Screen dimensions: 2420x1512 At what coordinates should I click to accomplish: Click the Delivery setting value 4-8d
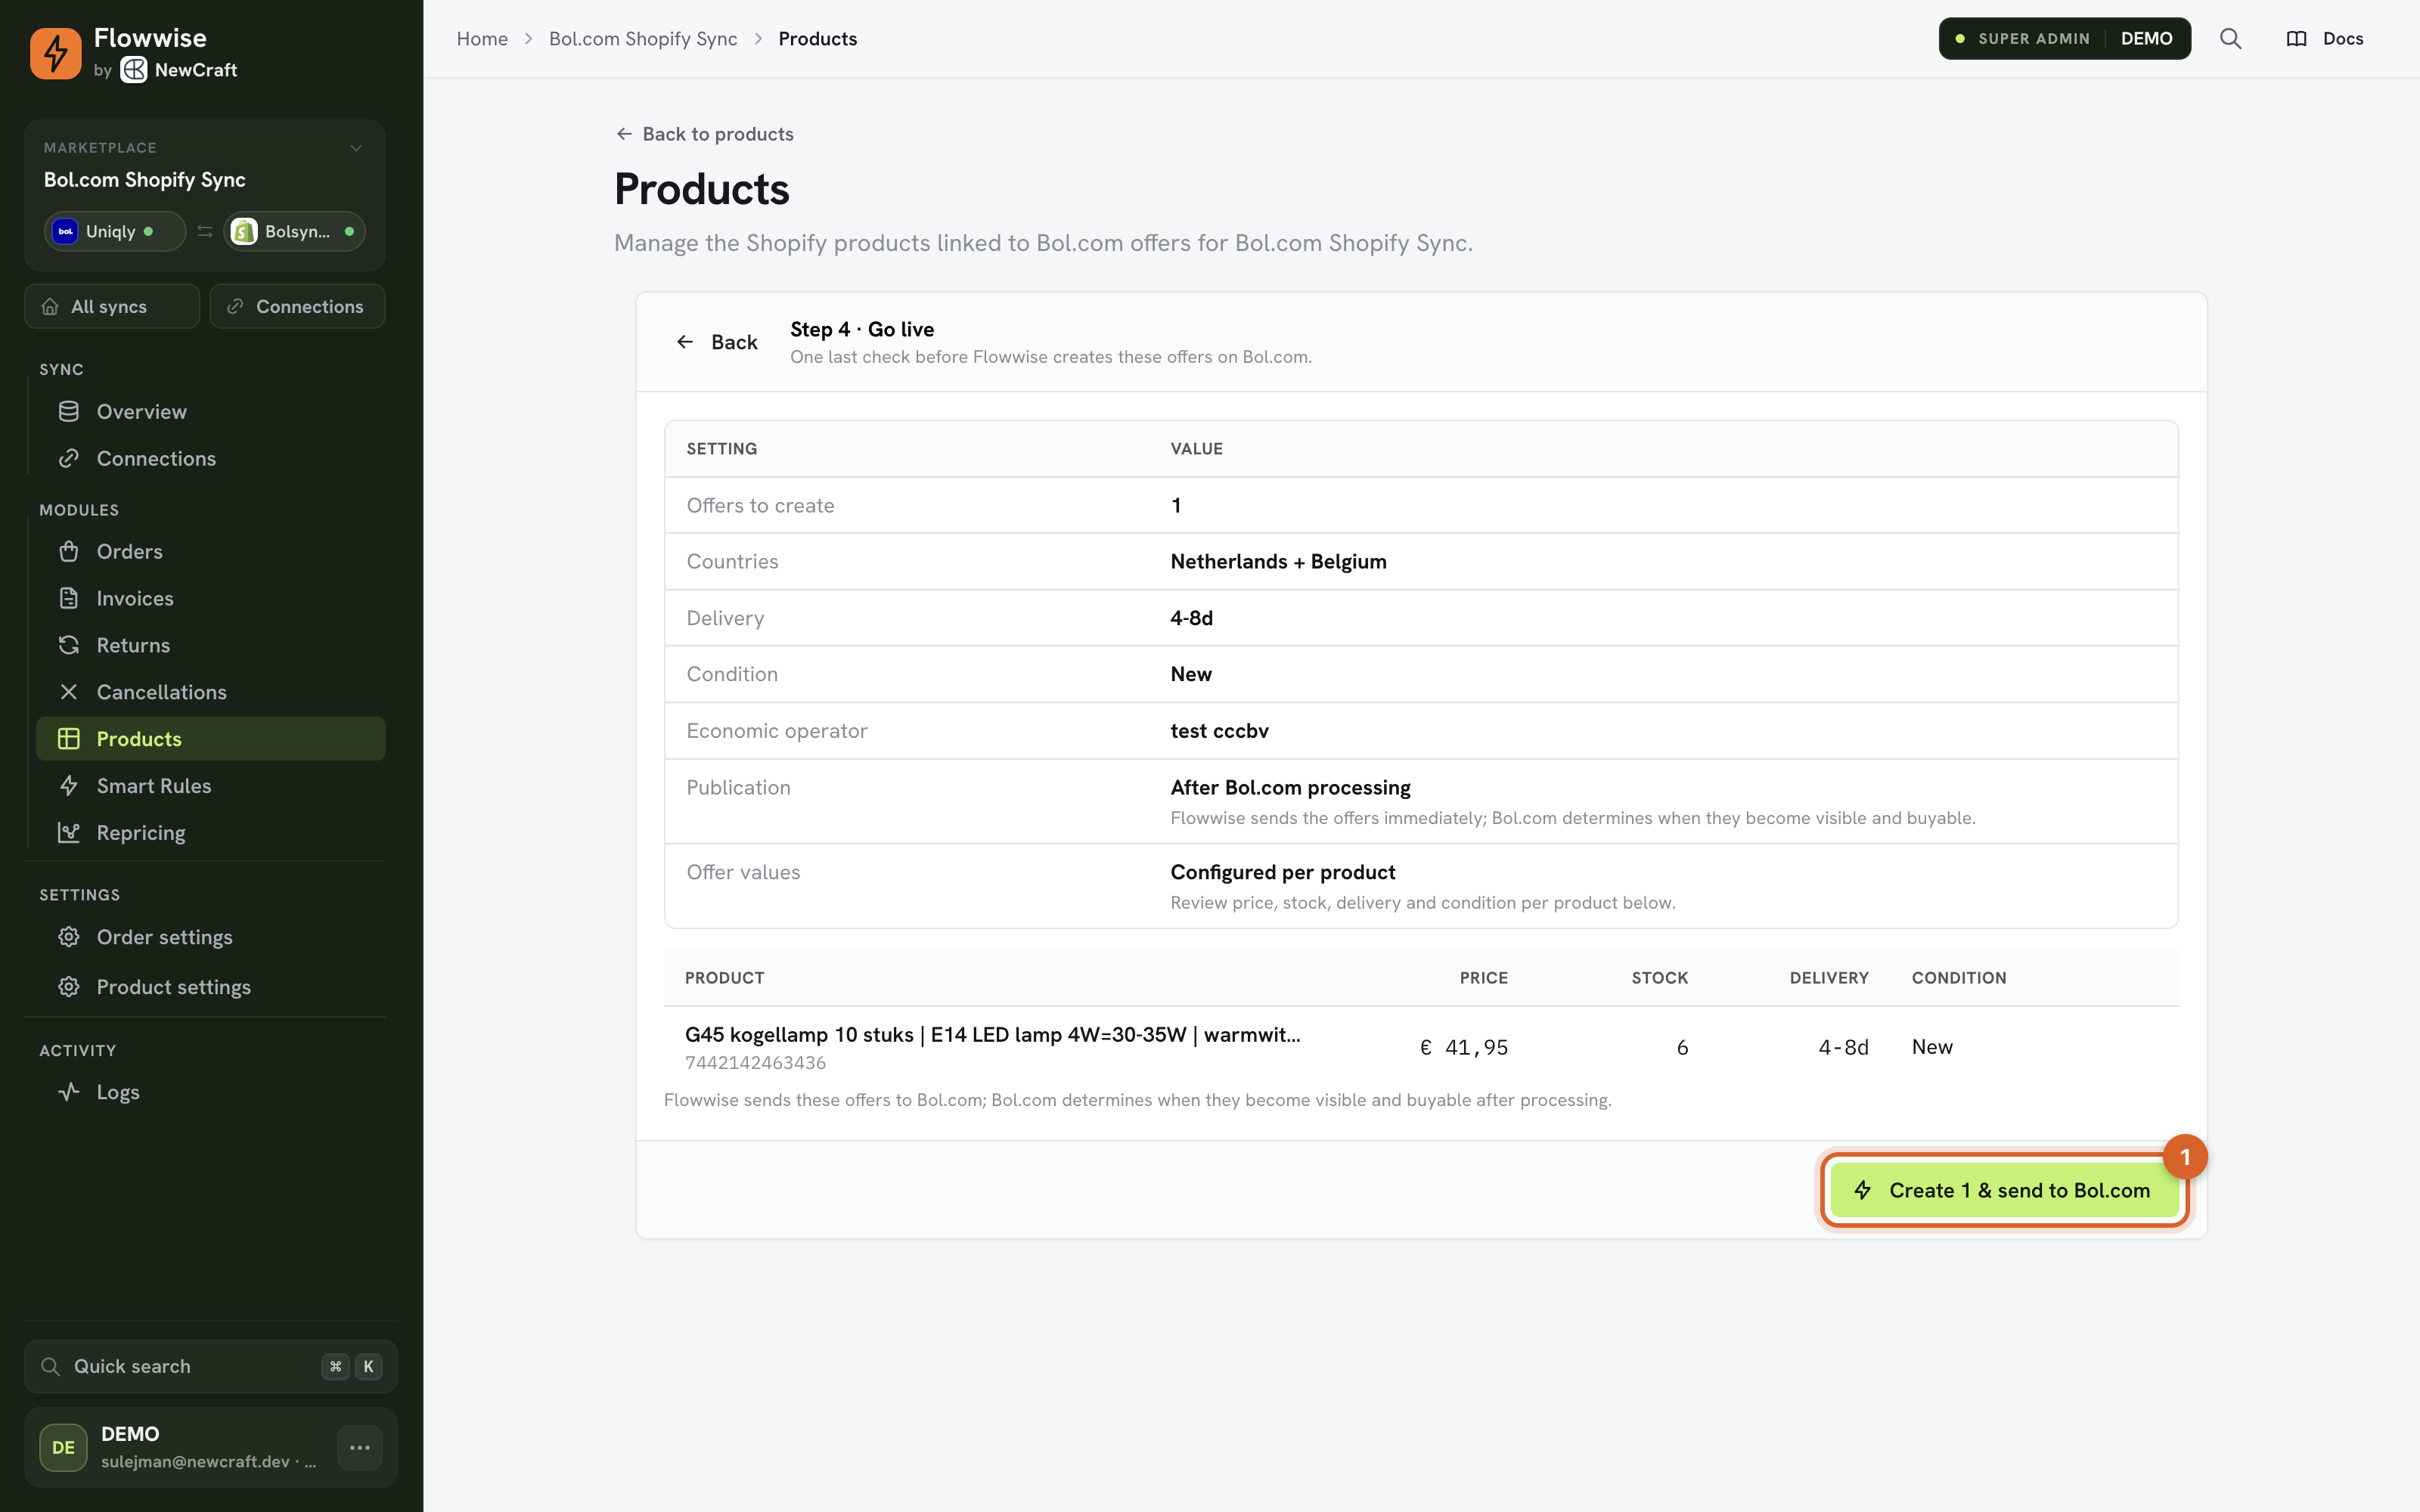pos(1191,618)
